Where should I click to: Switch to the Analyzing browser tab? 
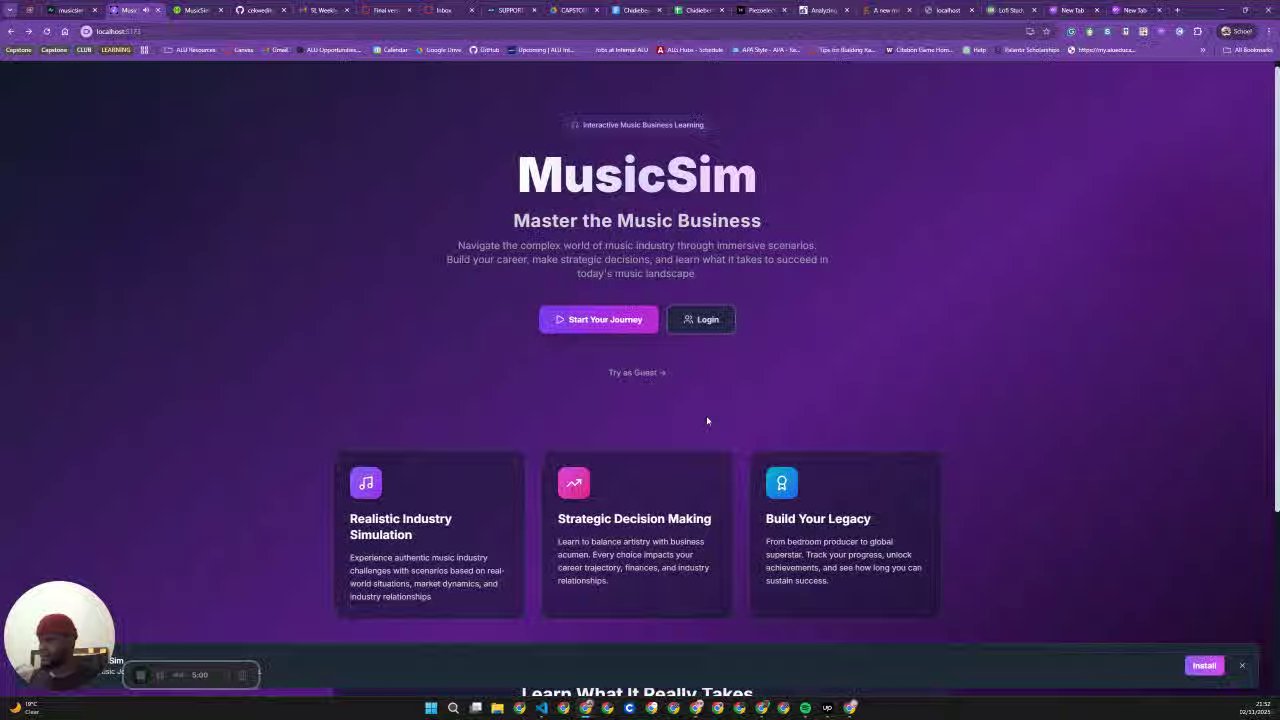pos(823,10)
